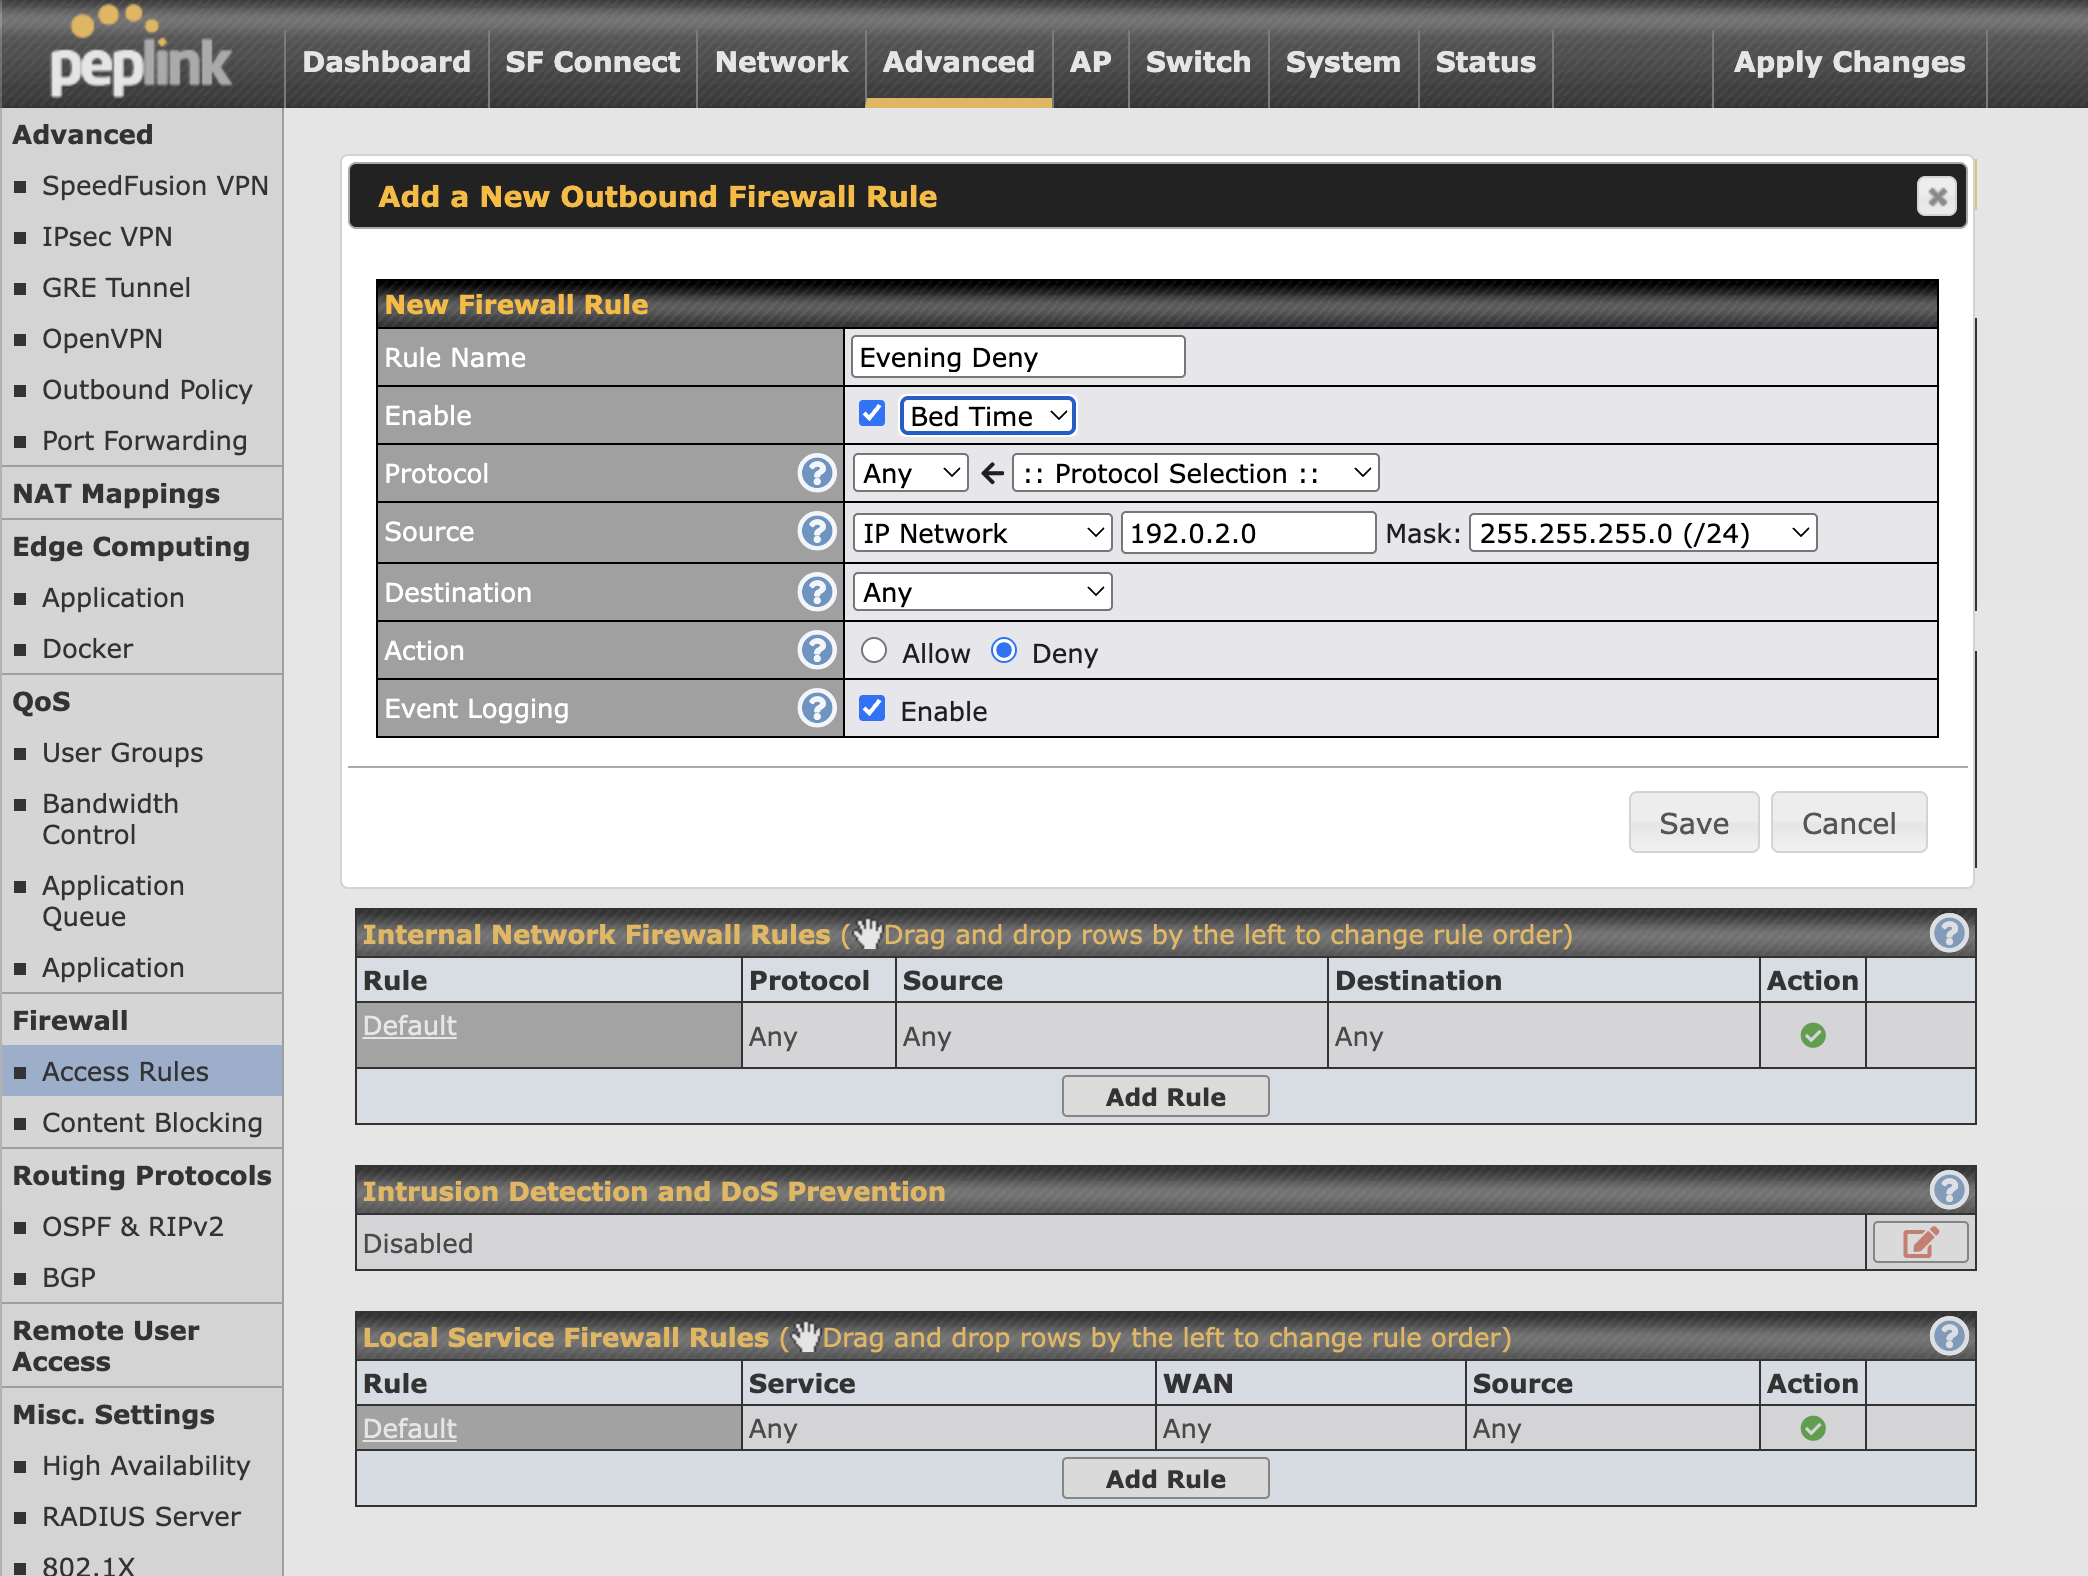Open help for Local Service Firewall Rules
2088x1576 pixels.
[x=1947, y=1336]
